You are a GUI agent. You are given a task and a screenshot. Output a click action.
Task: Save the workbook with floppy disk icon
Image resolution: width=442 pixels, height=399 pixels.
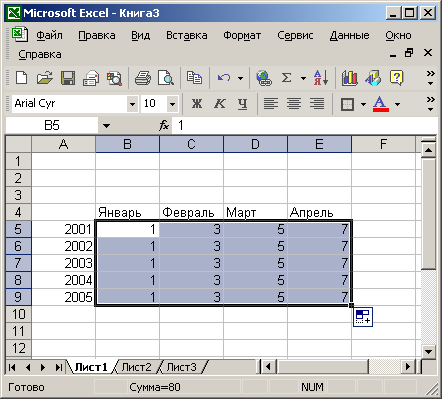(68, 78)
